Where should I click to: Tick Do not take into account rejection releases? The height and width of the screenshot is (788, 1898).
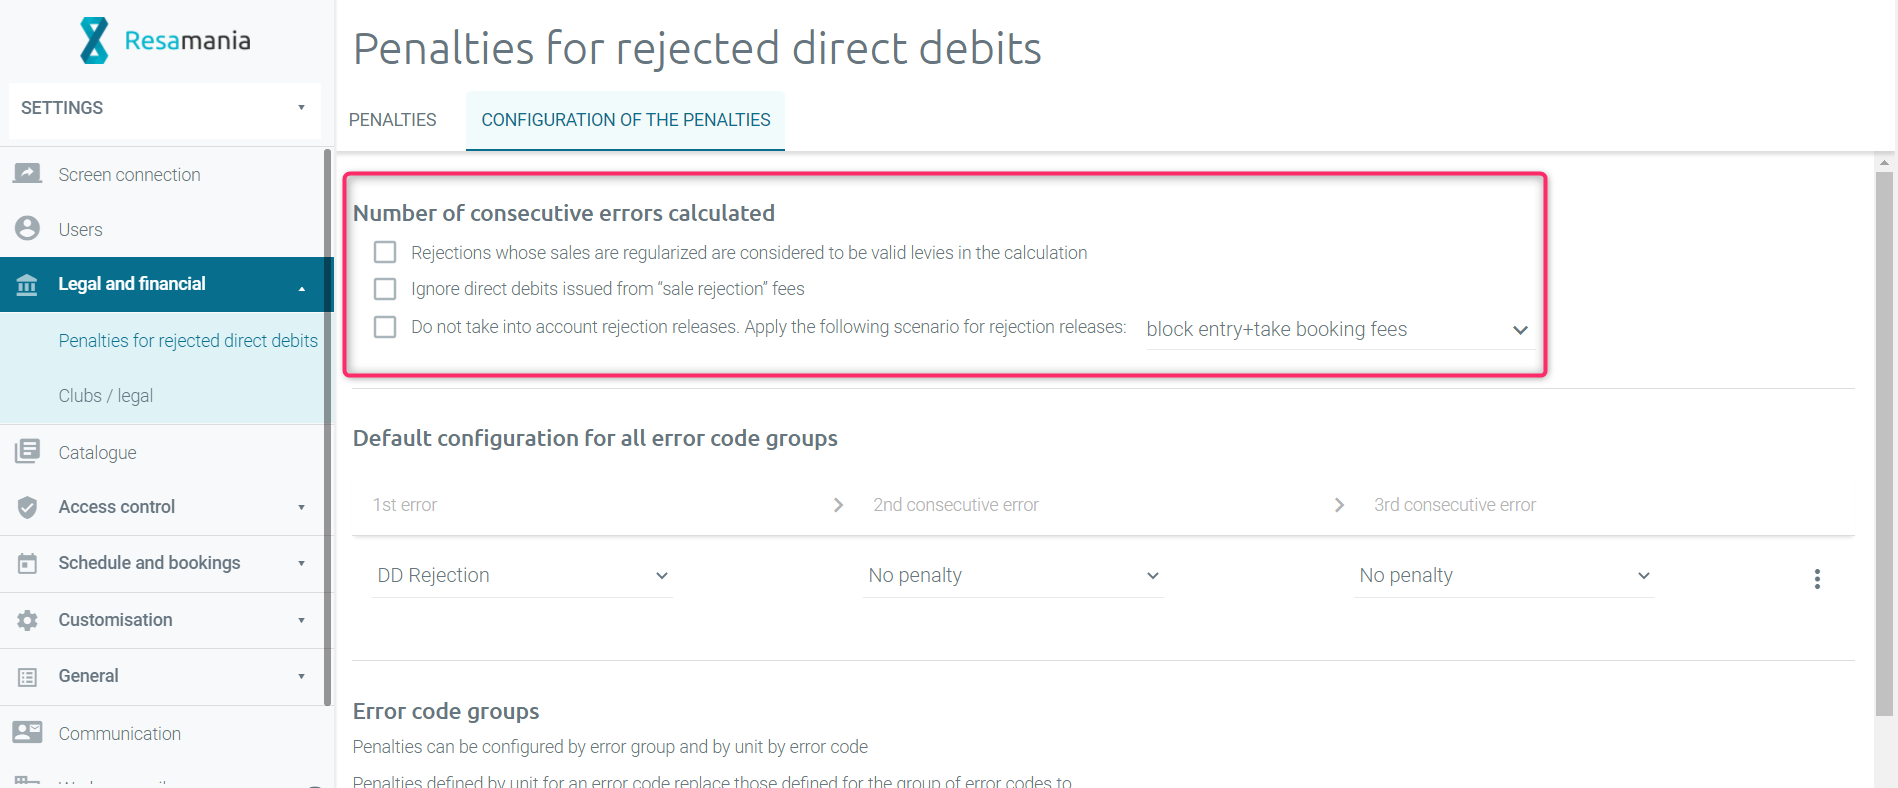(x=385, y=327)
